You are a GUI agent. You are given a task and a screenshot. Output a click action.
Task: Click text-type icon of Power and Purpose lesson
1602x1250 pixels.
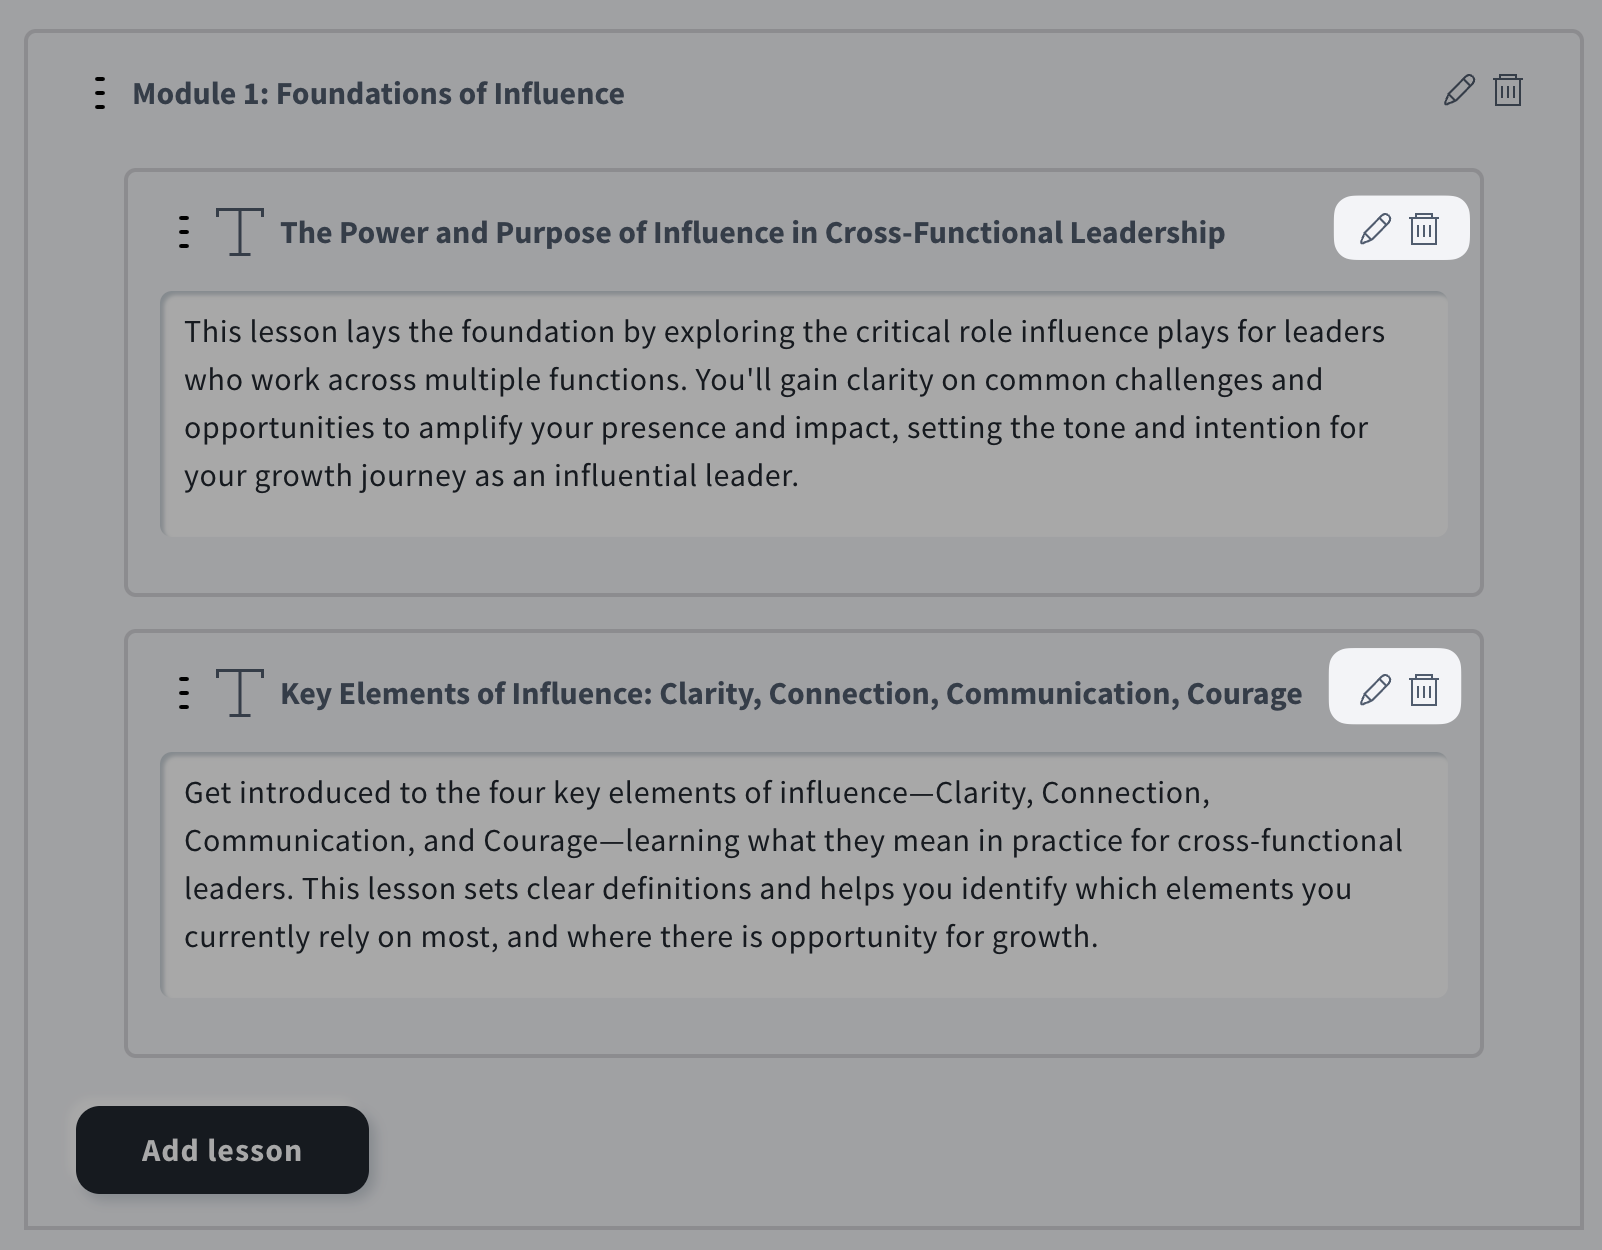(x=240, y=232)
